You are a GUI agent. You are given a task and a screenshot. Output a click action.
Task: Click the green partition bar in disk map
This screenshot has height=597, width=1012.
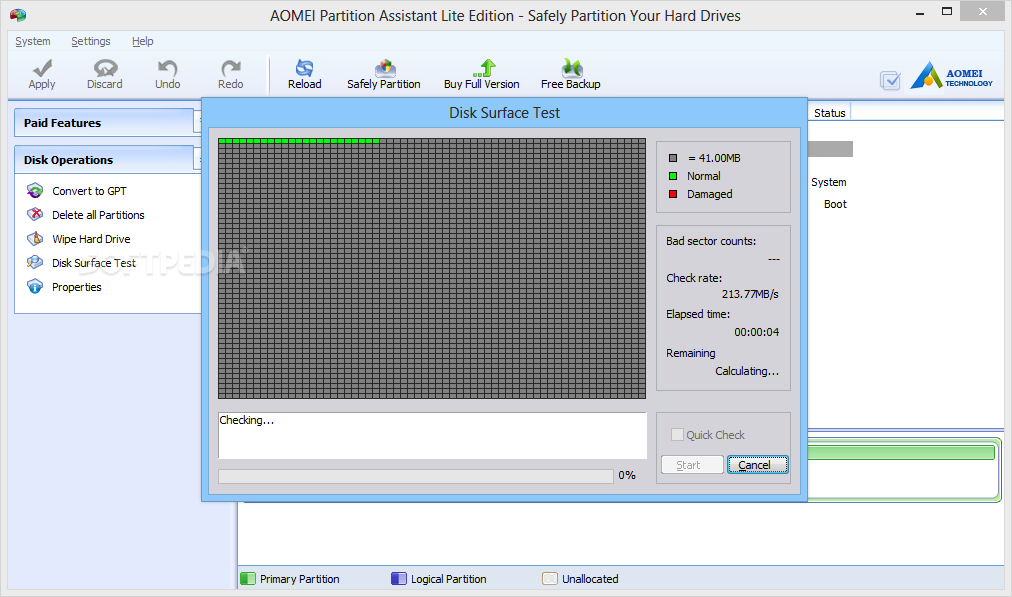click(x=900, y=452)
